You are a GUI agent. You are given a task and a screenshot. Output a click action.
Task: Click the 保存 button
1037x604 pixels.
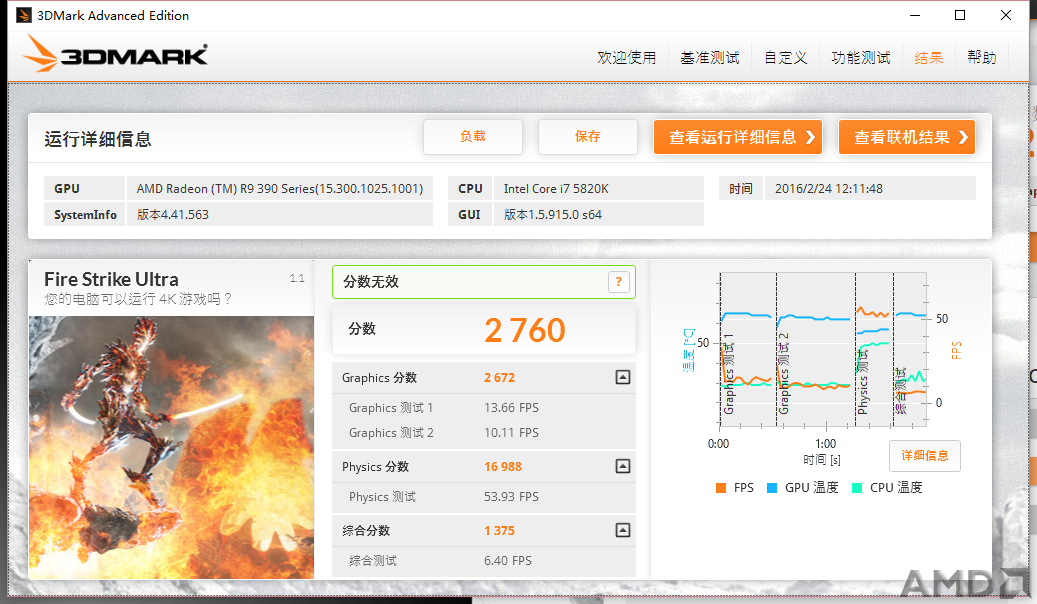(x=587, y=137)
